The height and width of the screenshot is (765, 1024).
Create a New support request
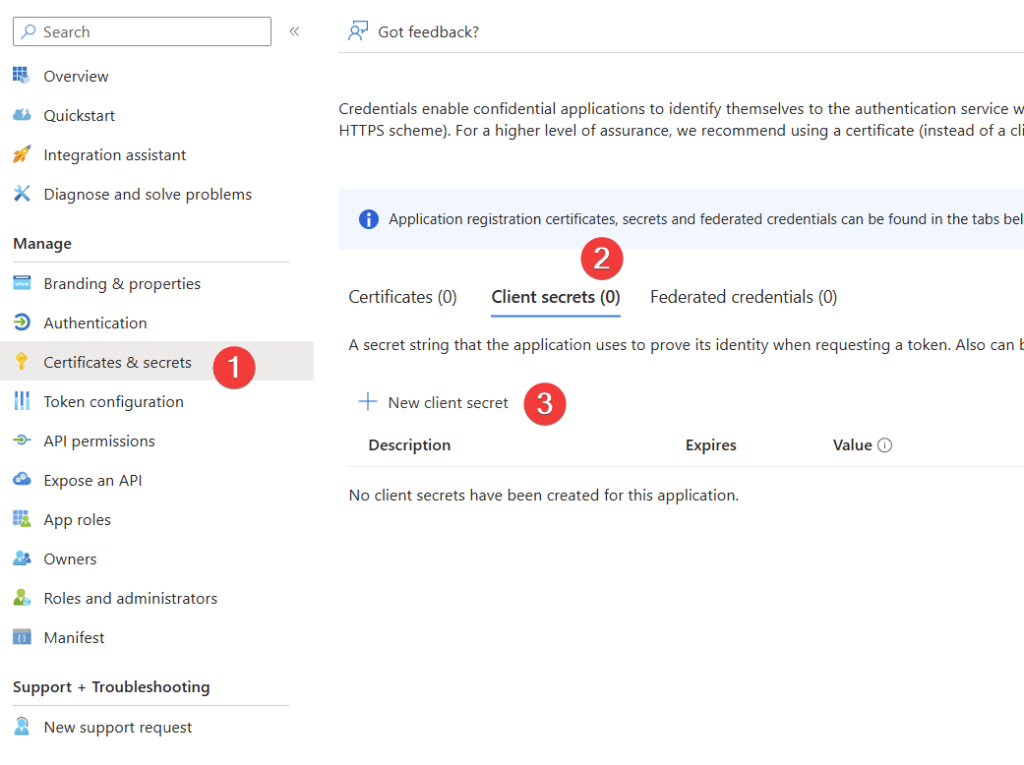(x=117, y=727)
